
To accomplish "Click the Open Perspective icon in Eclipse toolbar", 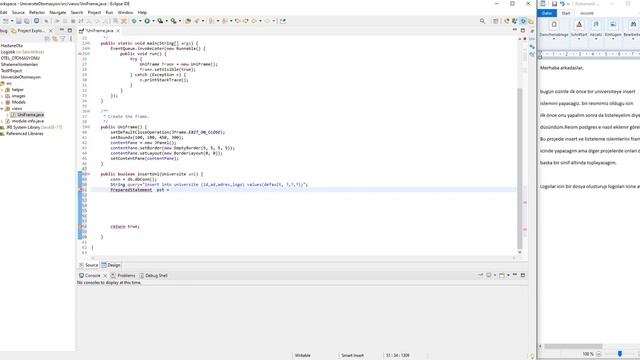I will click(x=495, y=21).
